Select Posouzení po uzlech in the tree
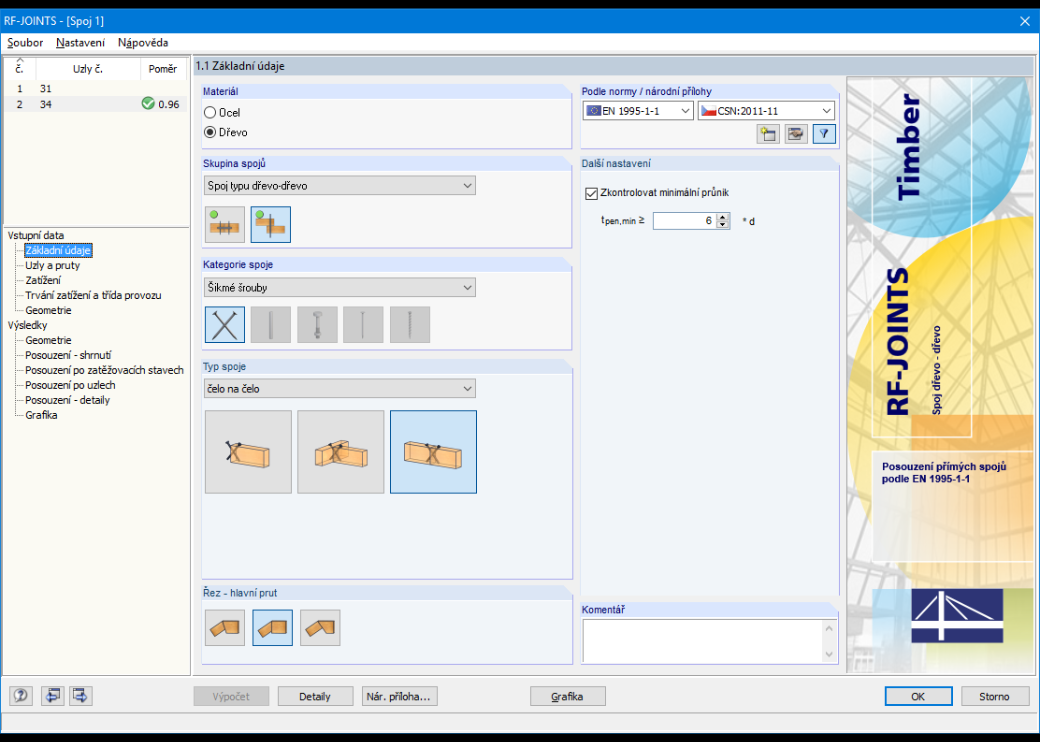This screenshot has width=1040, height=742. [70, 385]
